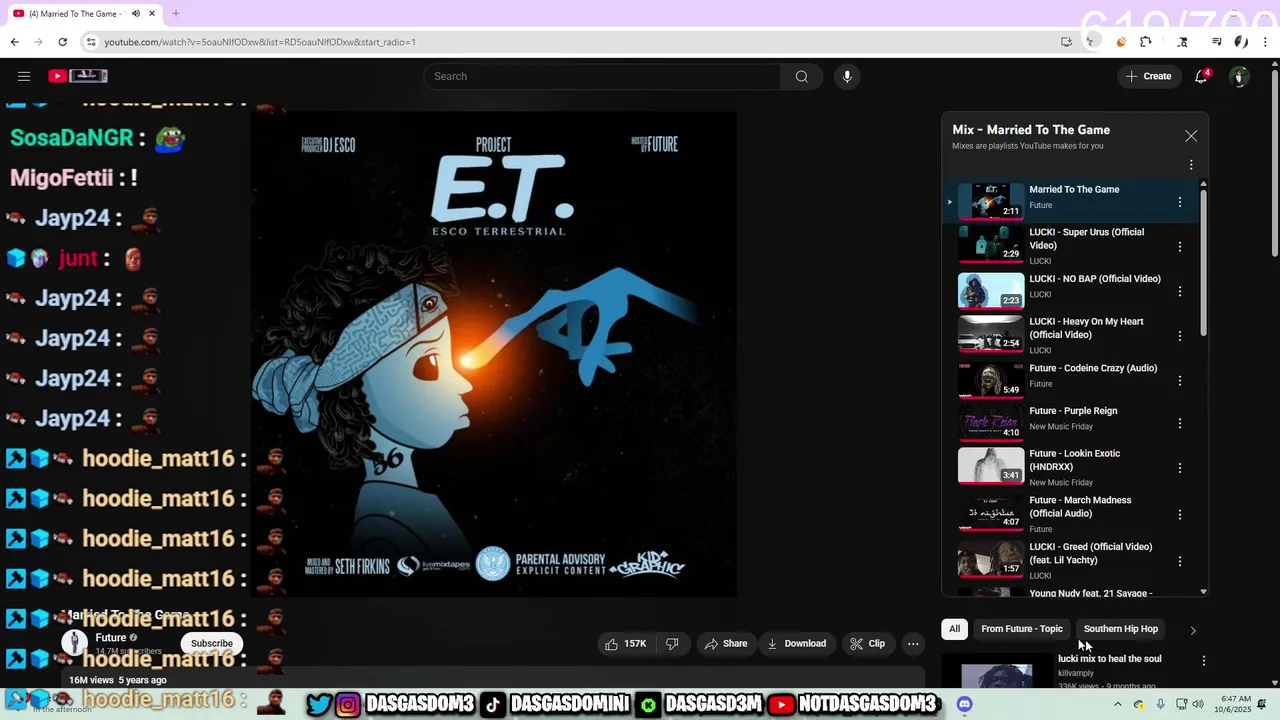Screen dimensions: 1280x720
Task: Play Future - Lookin Exotic thumbnail
Action: [991, 467]
